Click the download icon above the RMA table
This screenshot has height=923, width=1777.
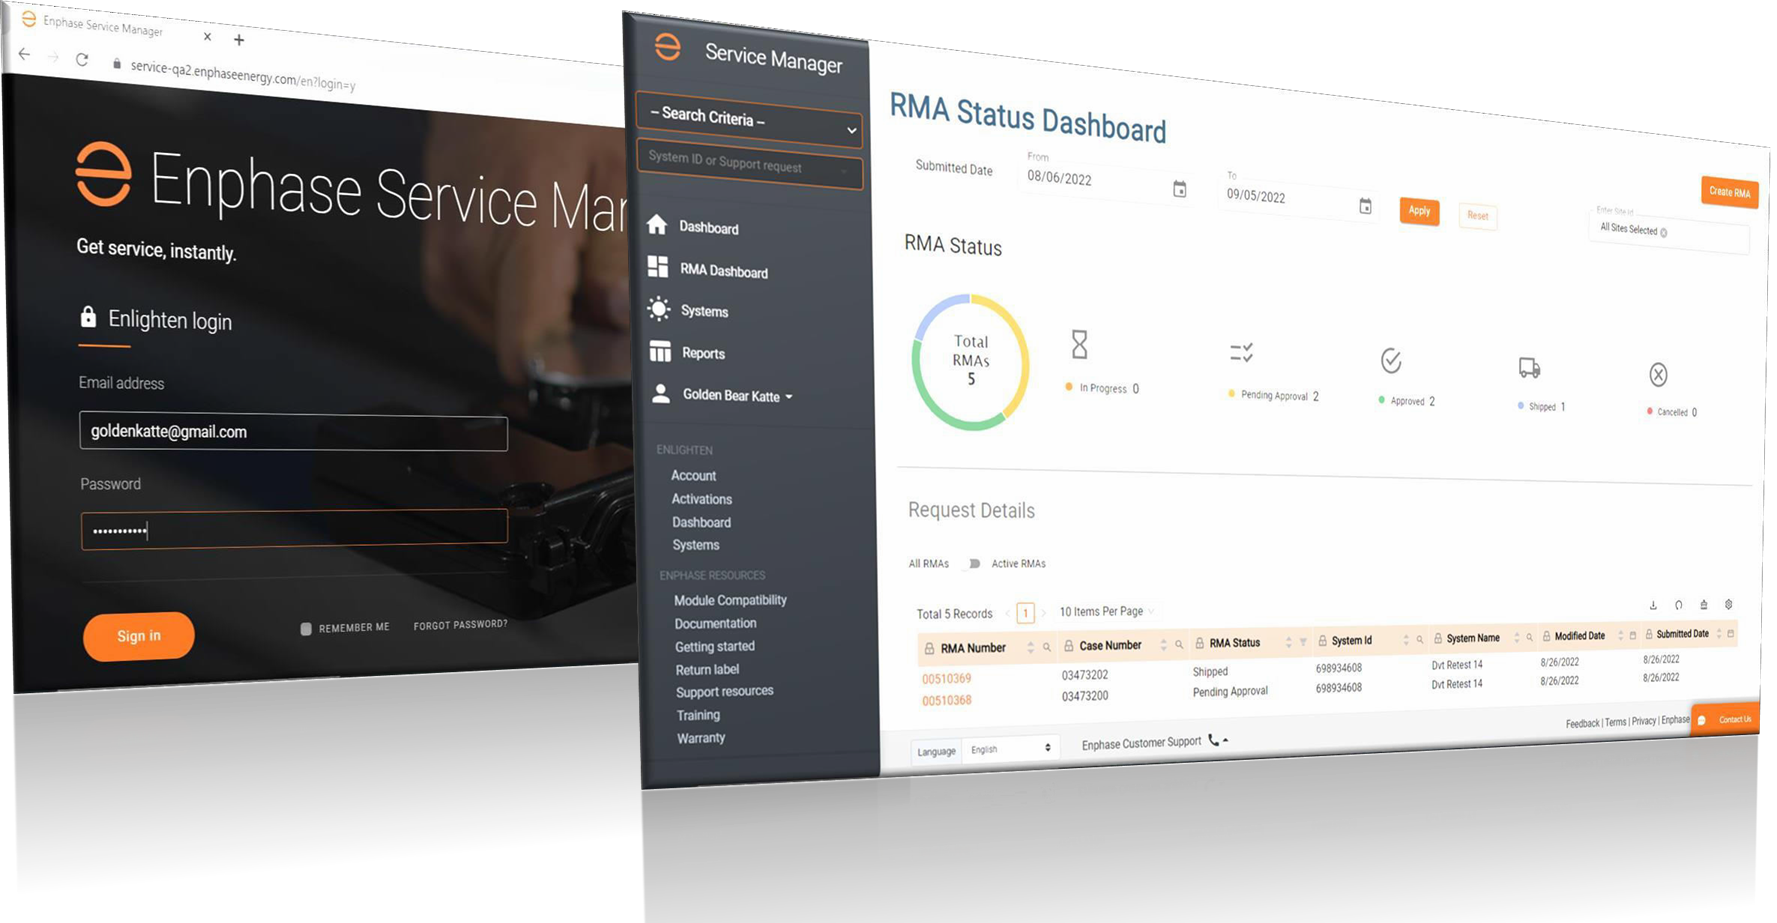point(1653,605)
